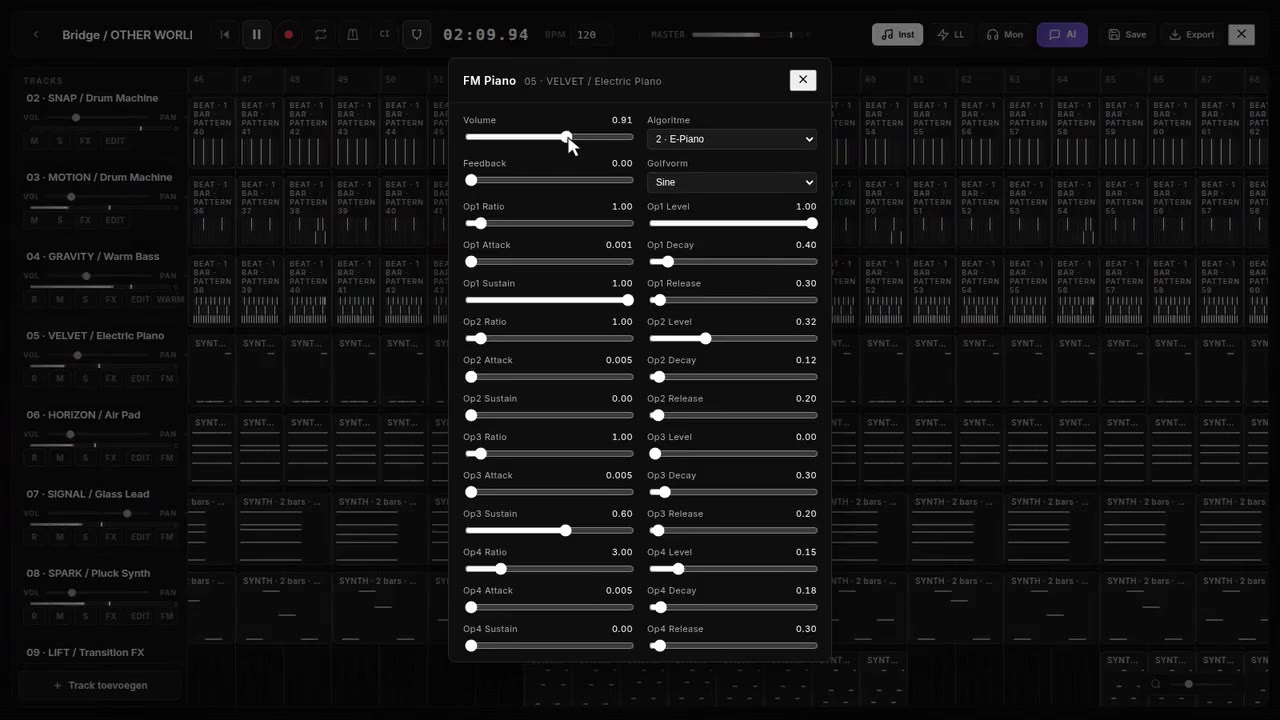Click the Volume slider in FM Piano
The height and width of the screenshot is (720, 1280).
click(x=549, y=137)
